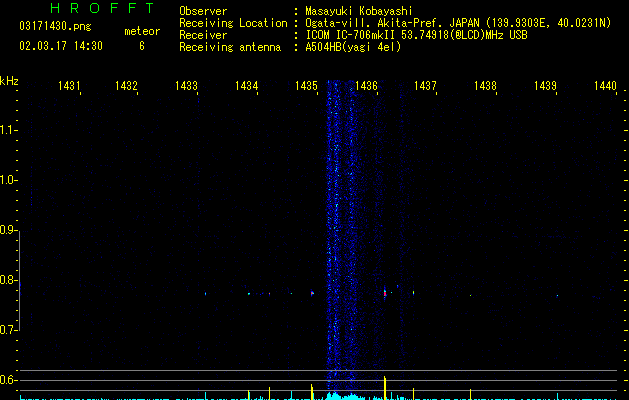The height and width of the screenshot is (400, 629).
Task: Select the ICOM IC-706mkII receiver value
Action: pyautogui.click(x=416, y=35)
